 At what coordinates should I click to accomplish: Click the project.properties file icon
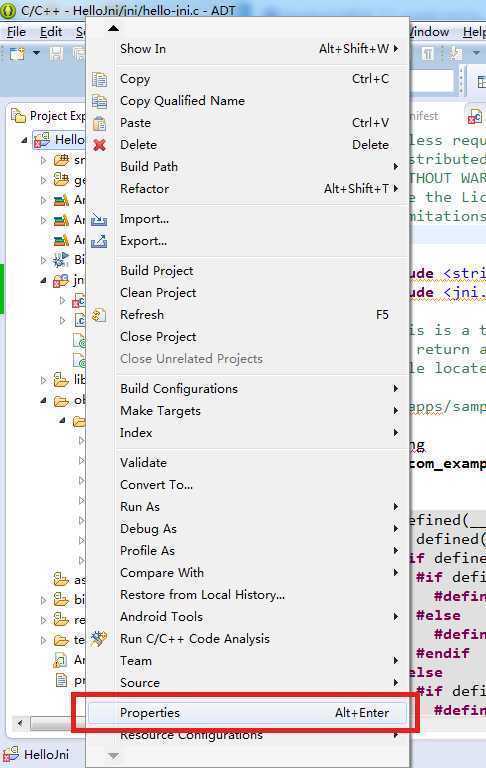[61, 681]
